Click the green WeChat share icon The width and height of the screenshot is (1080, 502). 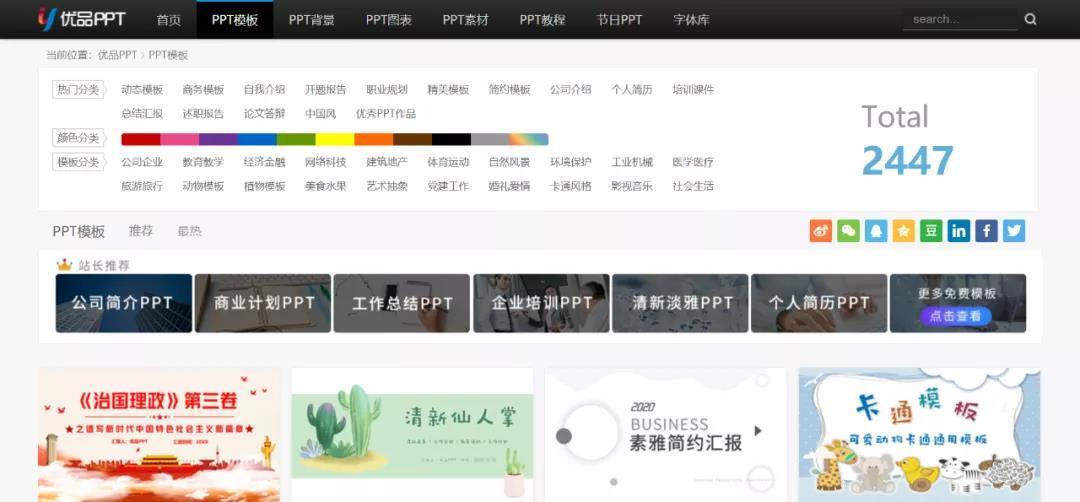tap(848, 231)
